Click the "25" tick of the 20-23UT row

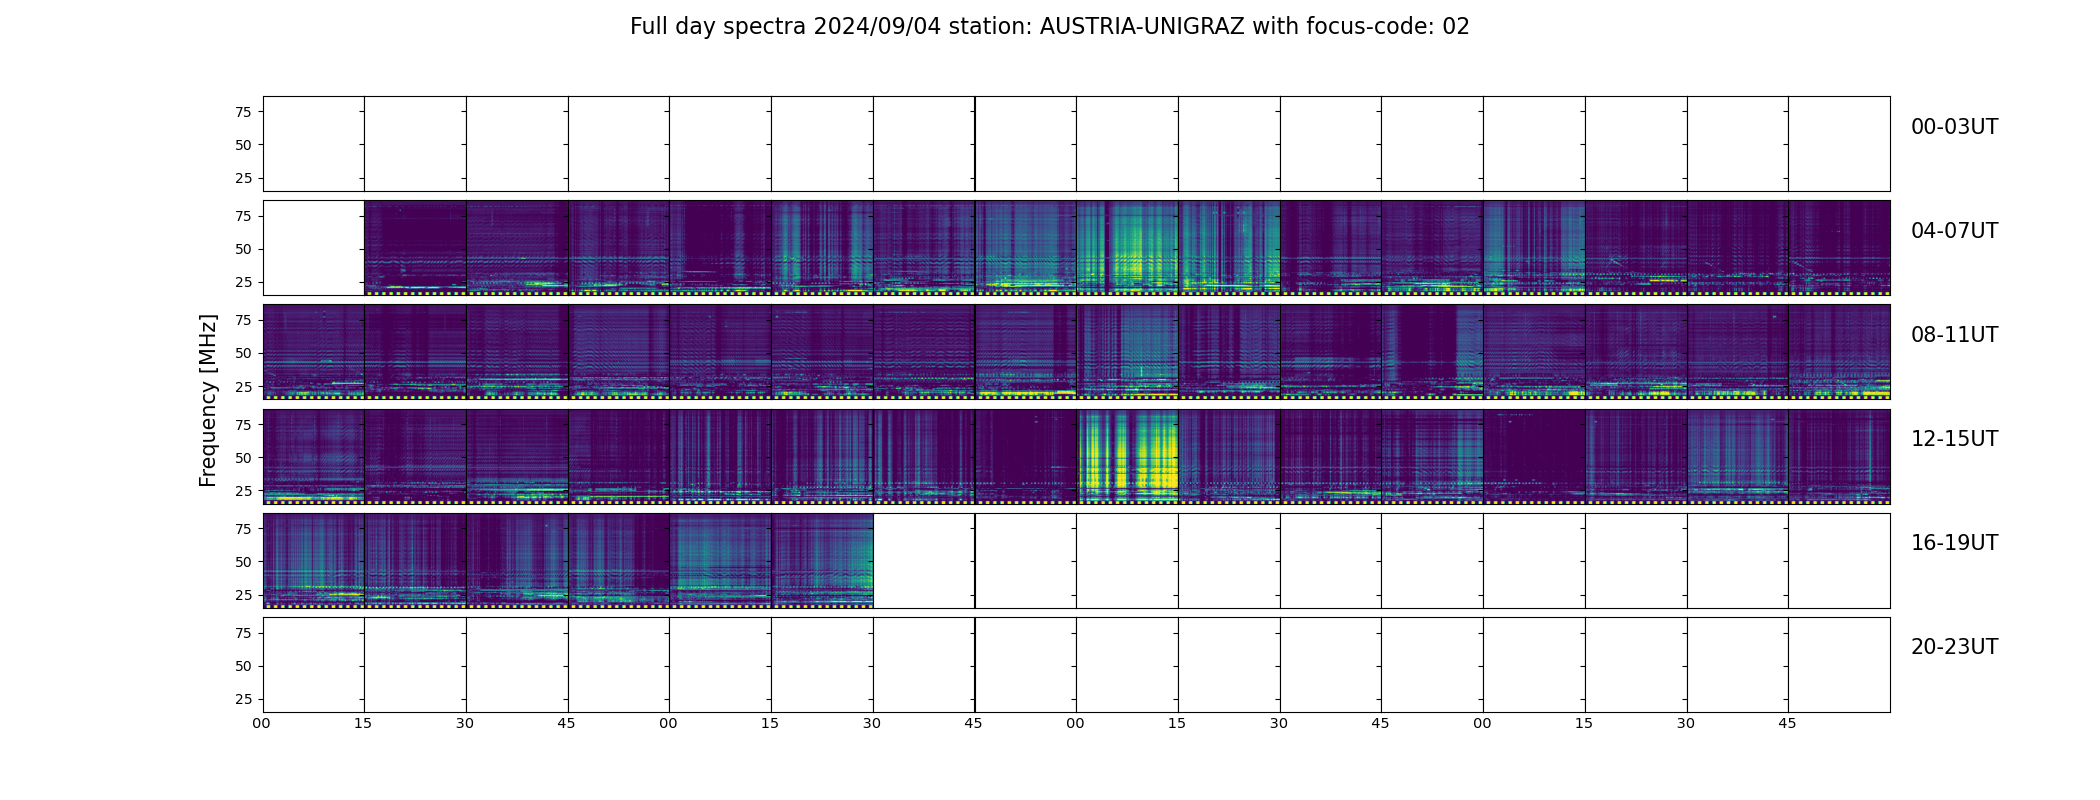(x=243, y=699)
